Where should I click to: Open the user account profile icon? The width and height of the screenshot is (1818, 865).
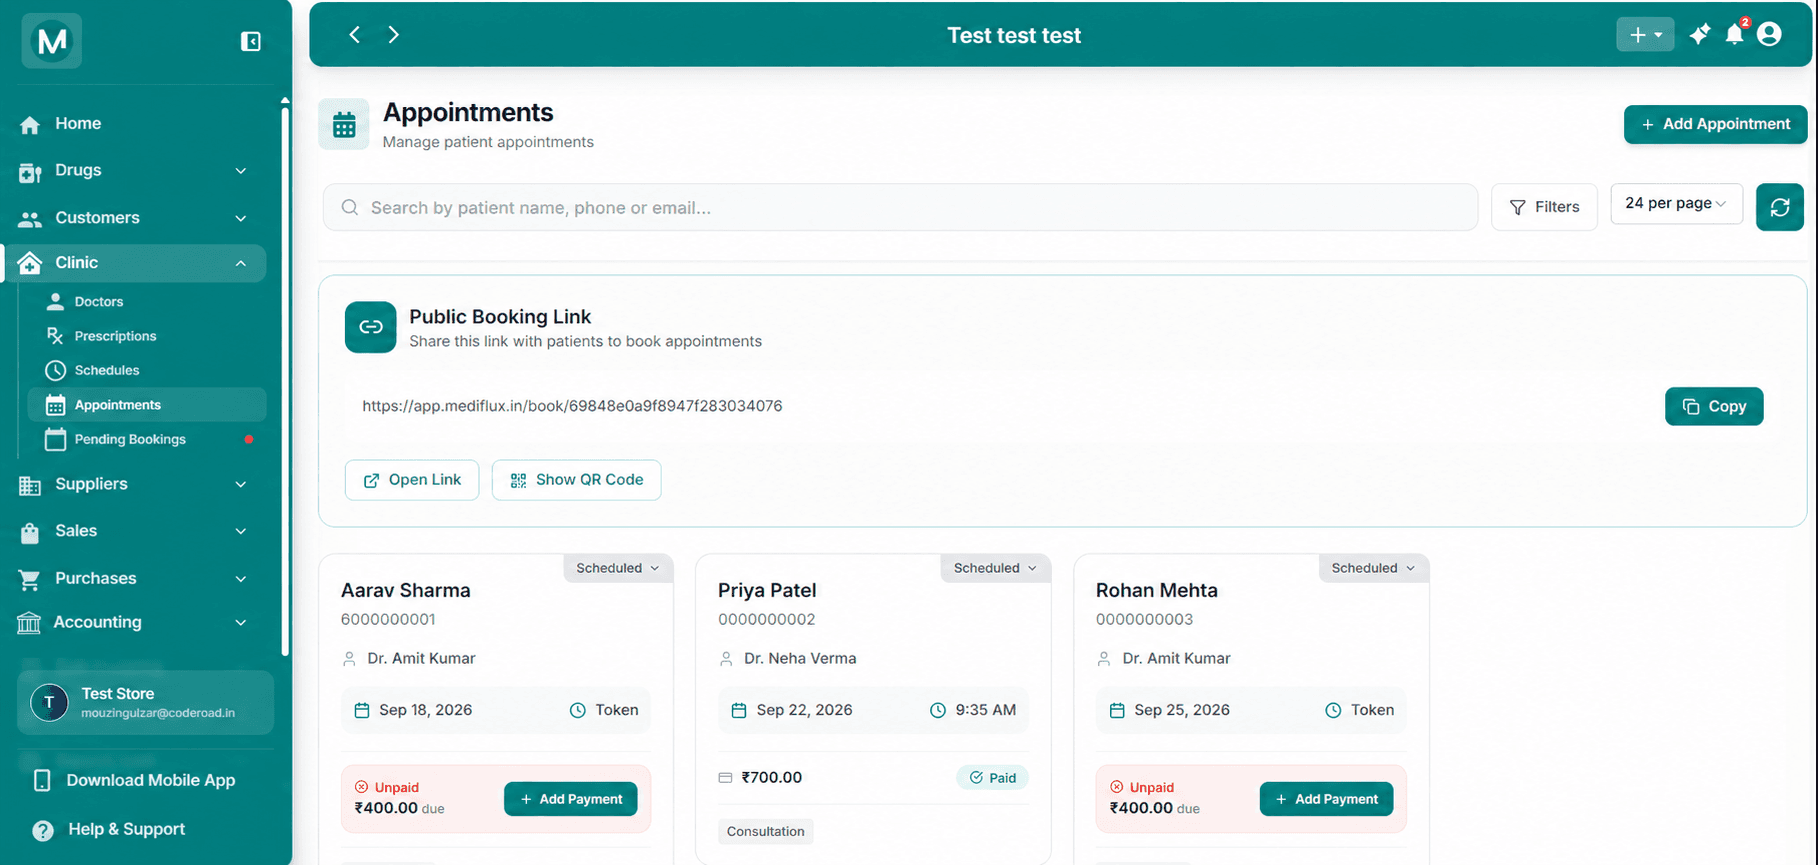click(1769, 35)
